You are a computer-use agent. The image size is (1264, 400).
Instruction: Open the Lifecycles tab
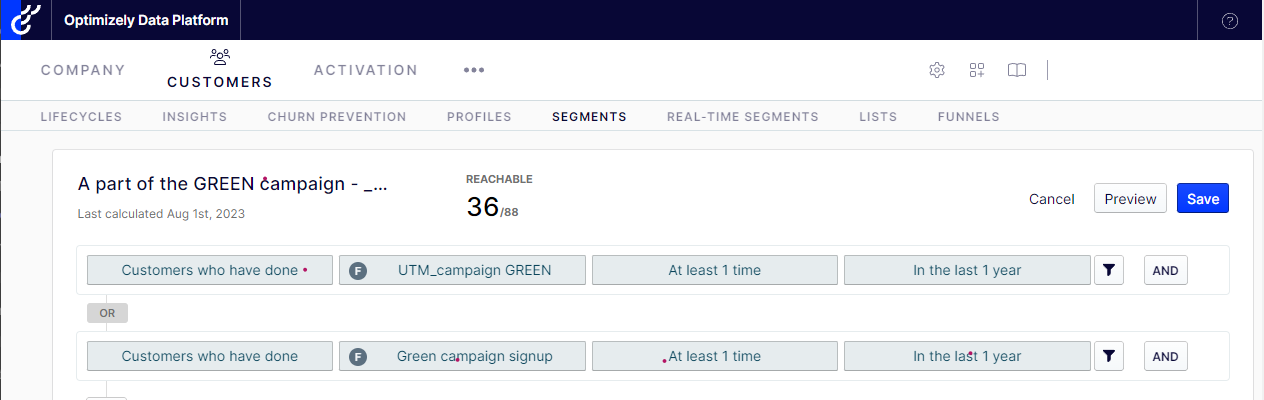point(81,117)
